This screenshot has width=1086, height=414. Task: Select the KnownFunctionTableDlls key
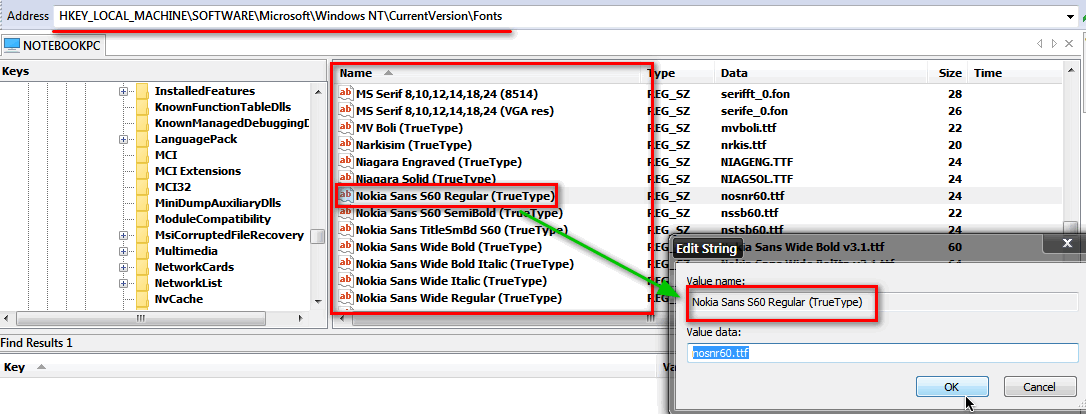click(x=222, y=107)
